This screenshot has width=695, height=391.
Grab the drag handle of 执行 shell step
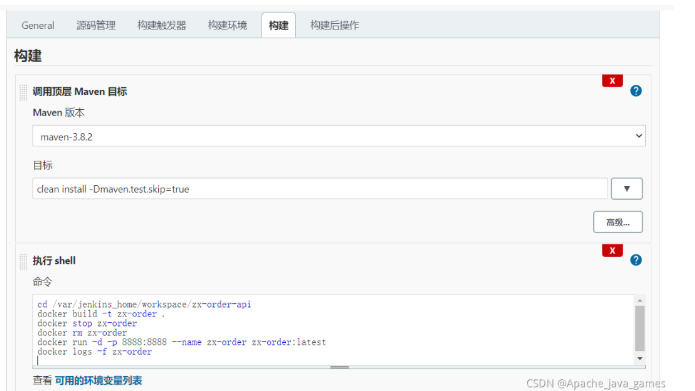[x=23, y=261]
